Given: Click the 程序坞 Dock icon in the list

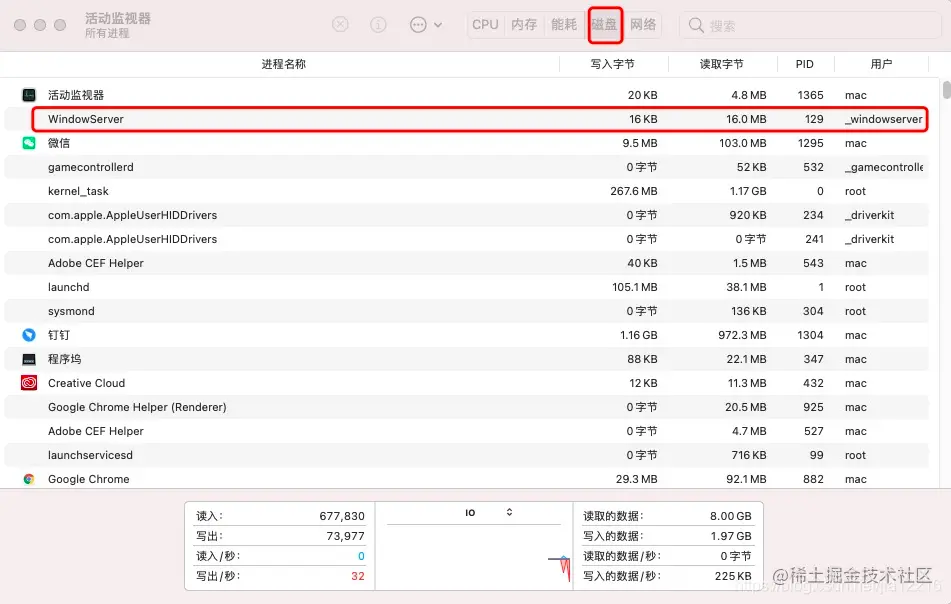Looking at the screenshot, I should point(29,359).
